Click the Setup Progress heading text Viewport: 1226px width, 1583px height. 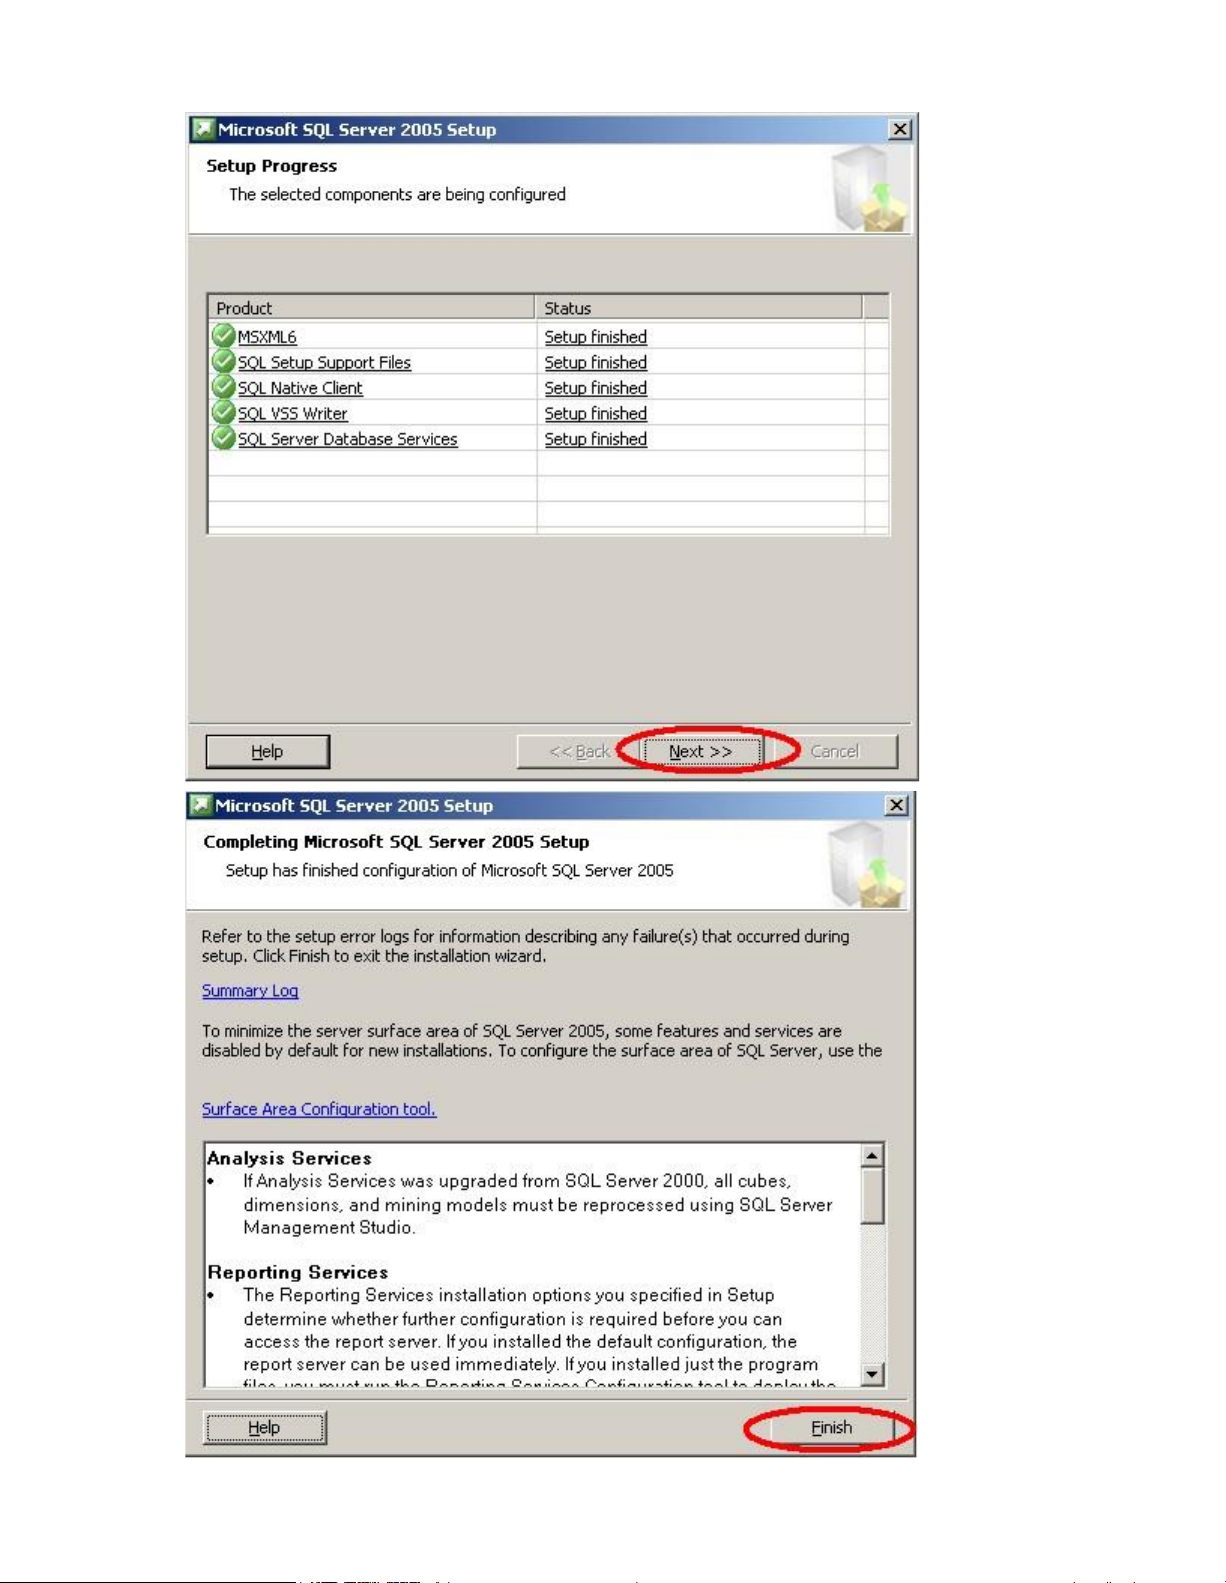(x=271, y=166)
